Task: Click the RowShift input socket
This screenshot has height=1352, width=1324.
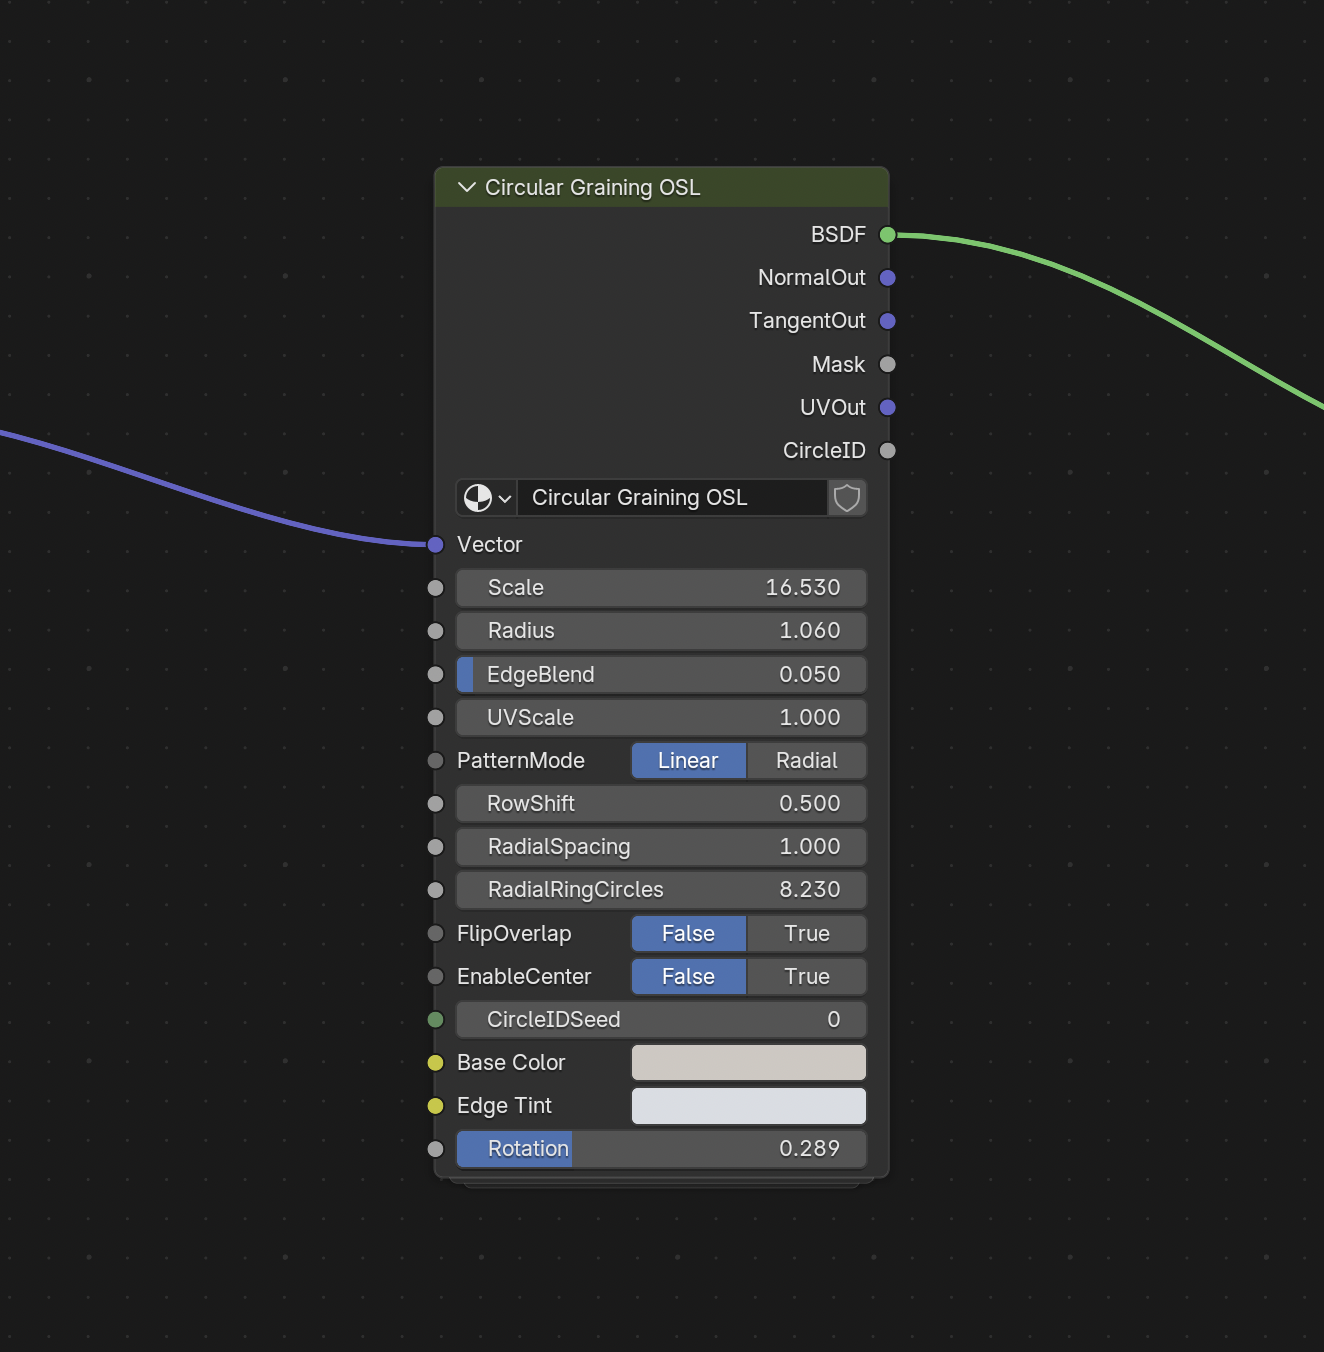Action: (x=435, y=803)
